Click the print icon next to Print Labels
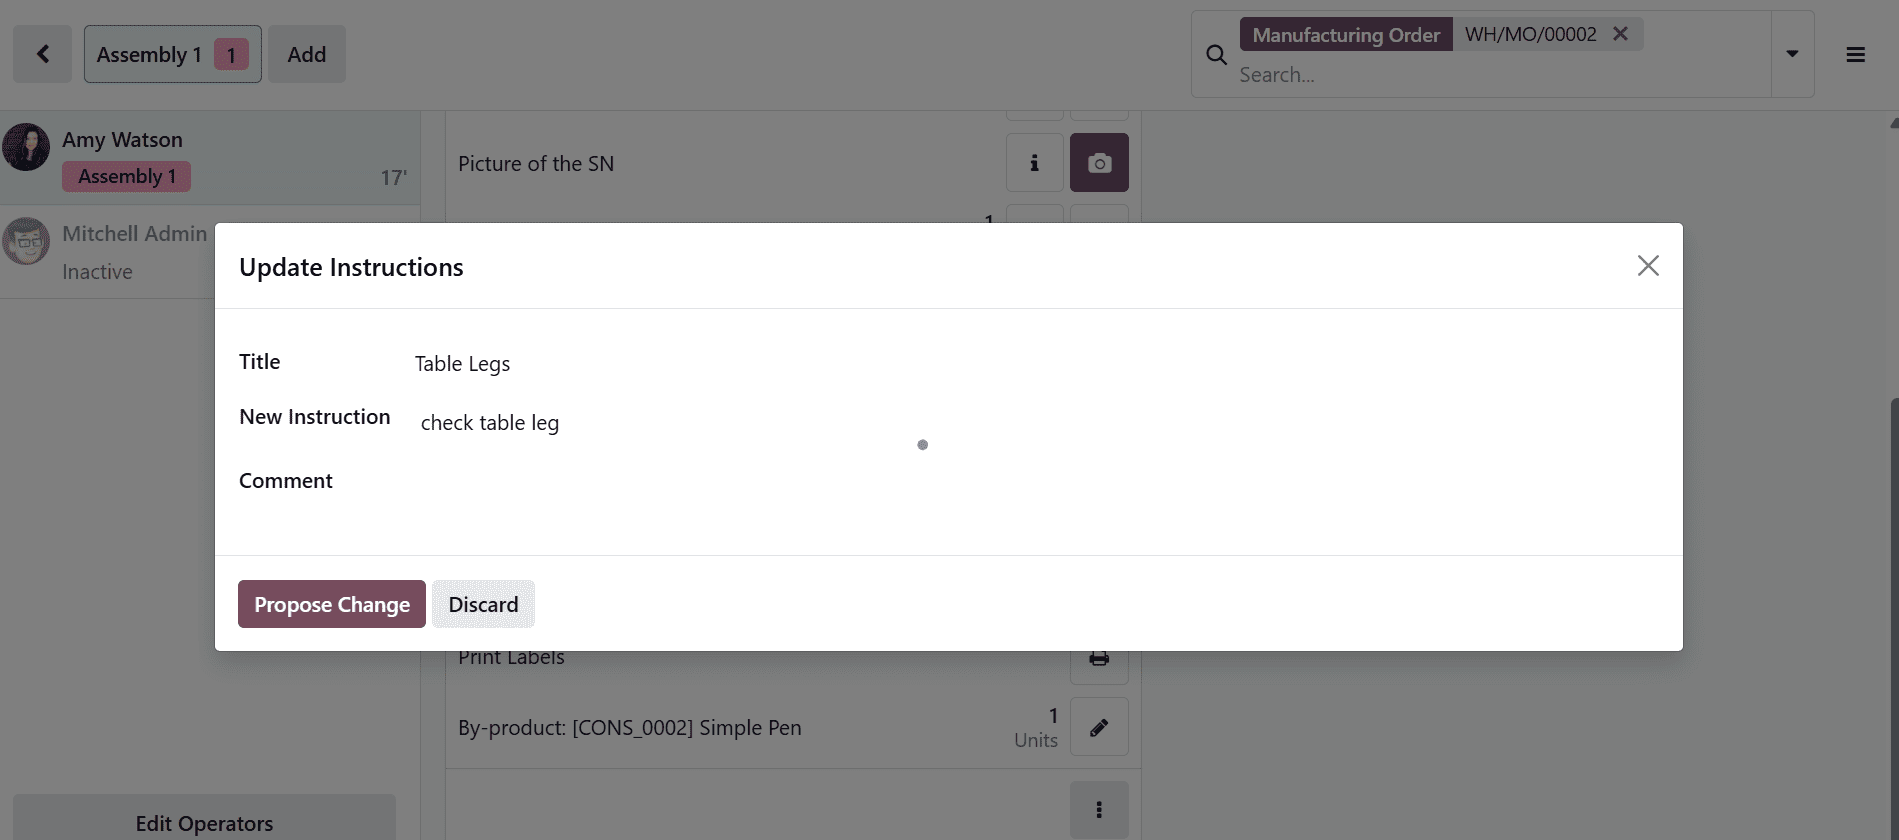 [x=1099, y=658]
